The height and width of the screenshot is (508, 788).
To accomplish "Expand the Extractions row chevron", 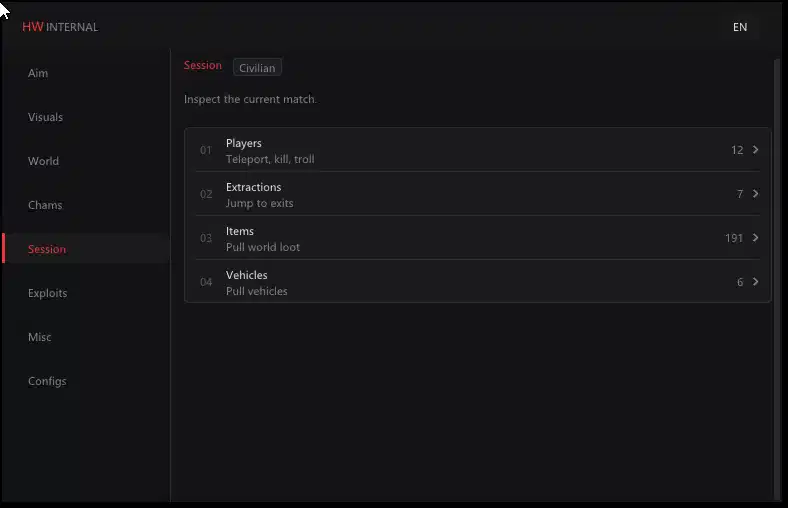I will click(x=755, y=193).
